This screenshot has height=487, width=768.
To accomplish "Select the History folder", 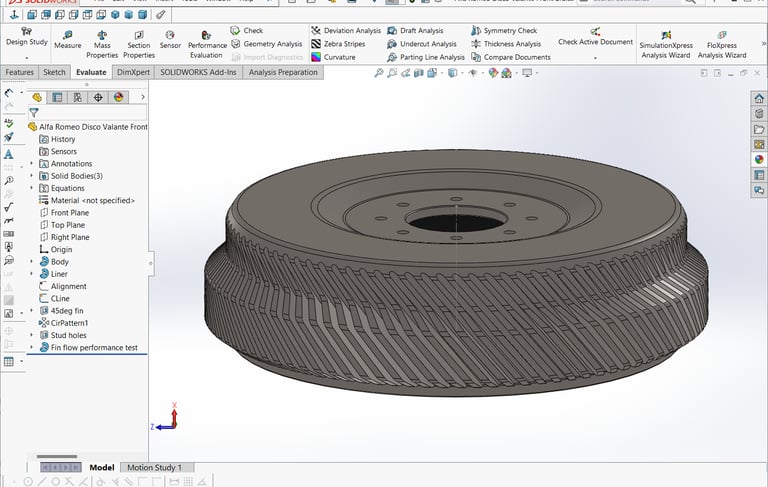I will click(57, 139).
